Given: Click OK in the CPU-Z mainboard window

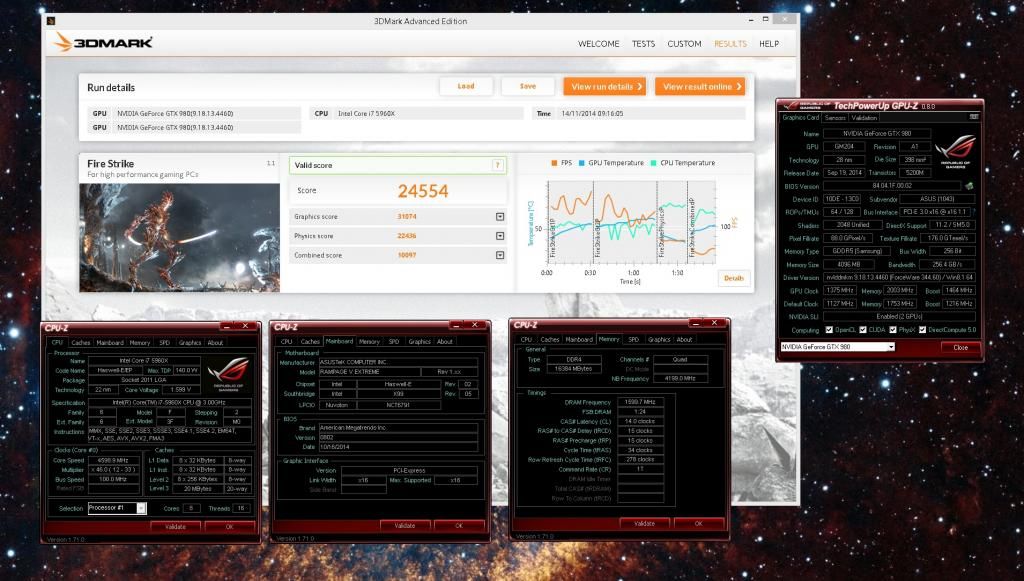Looking at the screenshot, I should click(459, 526).
